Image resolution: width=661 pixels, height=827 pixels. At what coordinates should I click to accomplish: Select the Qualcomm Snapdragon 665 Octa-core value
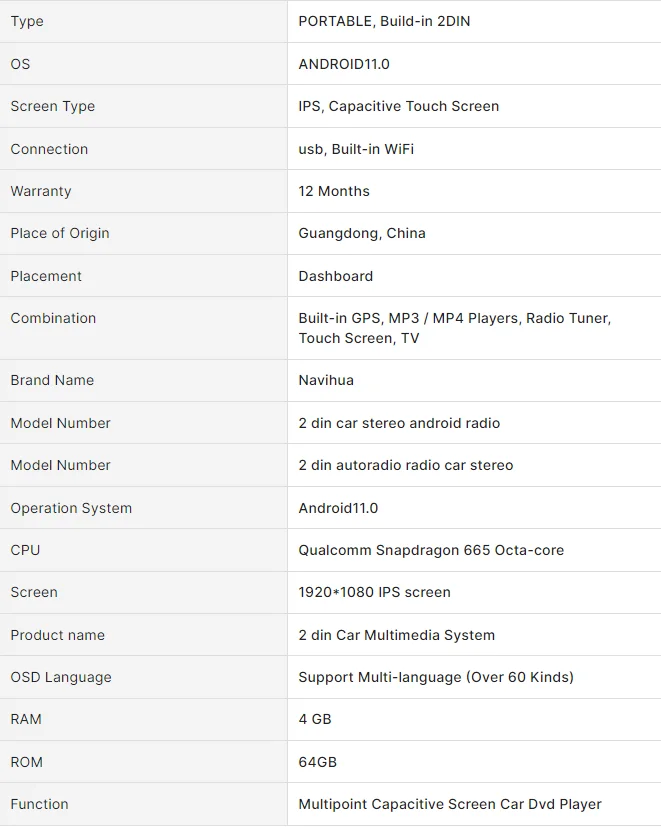431,550
